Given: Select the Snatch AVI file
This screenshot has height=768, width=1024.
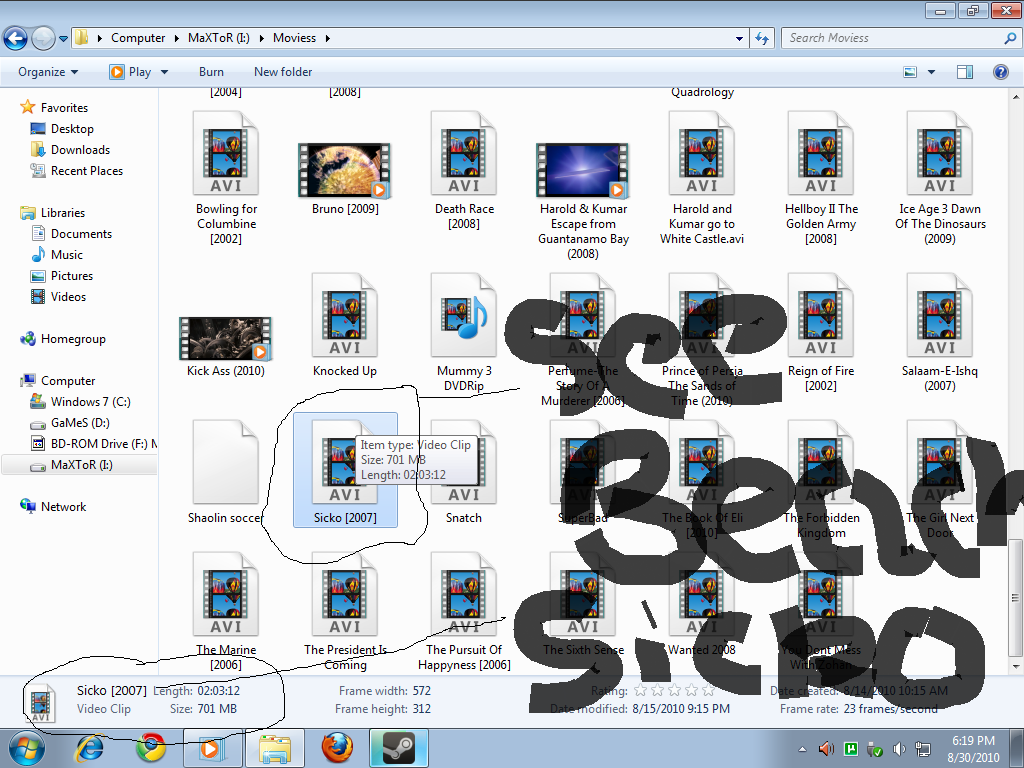Looking at the screenshot, I should pos(464,472).
